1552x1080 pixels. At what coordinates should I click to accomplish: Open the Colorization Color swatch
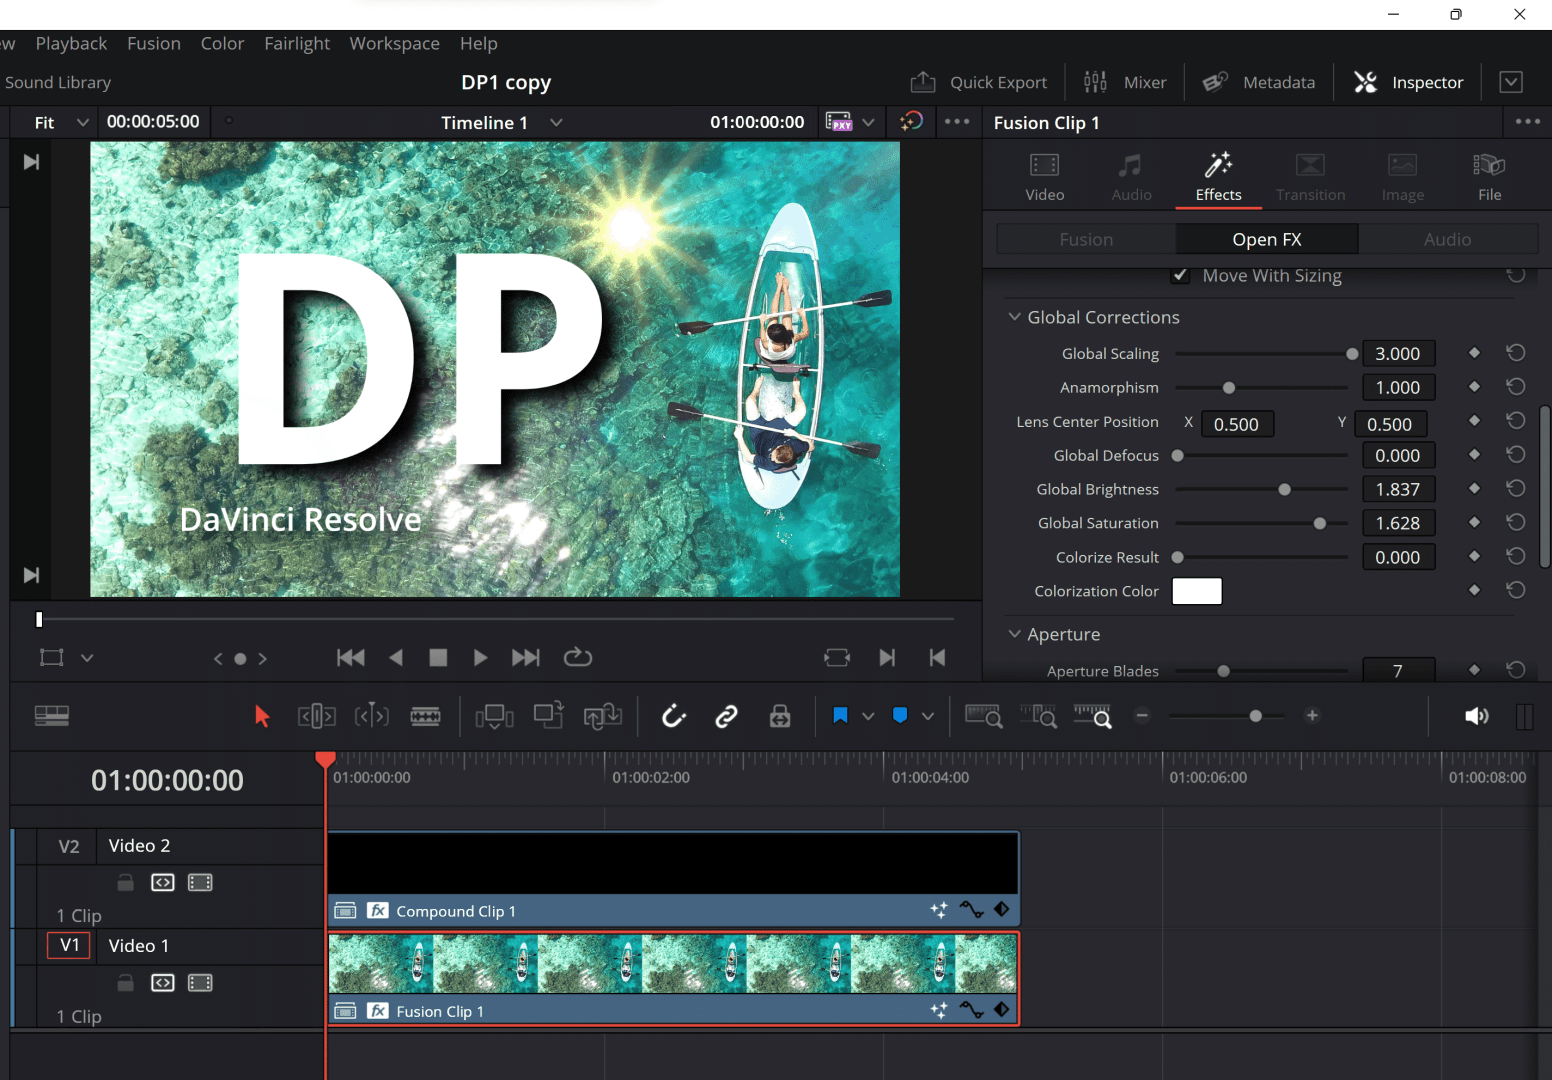(1196, 591)
